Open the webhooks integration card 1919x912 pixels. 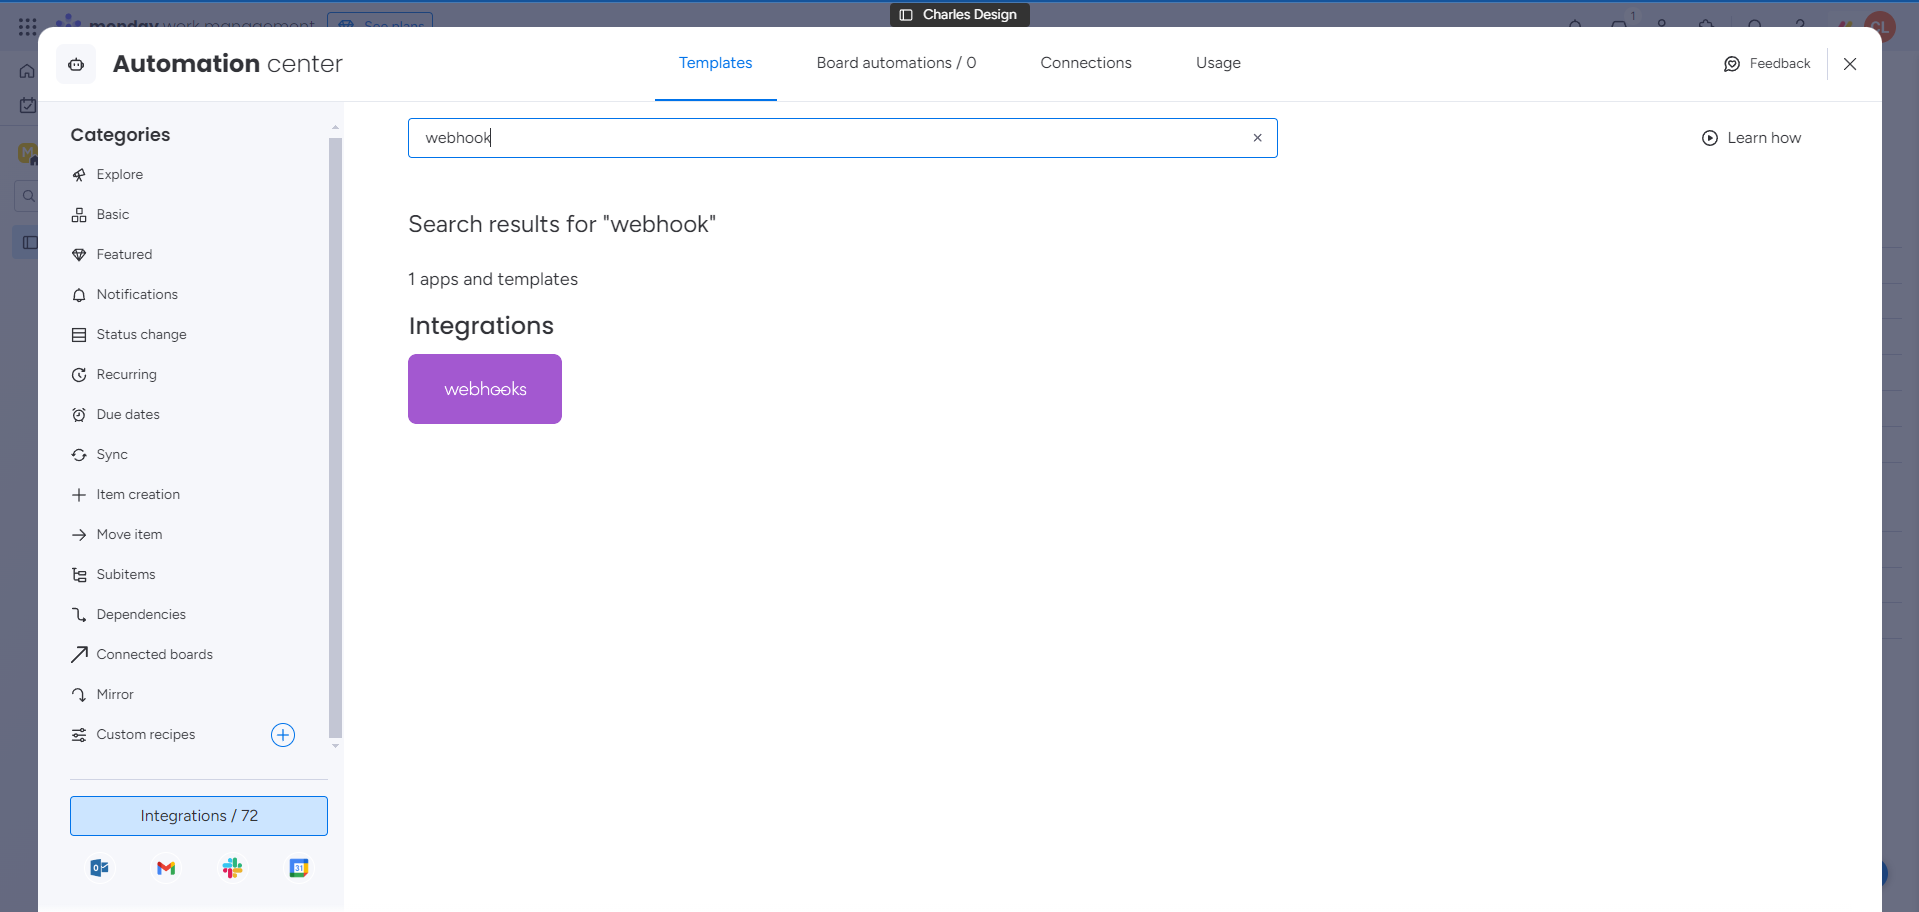pyautogui.click(x=485, y=389)
